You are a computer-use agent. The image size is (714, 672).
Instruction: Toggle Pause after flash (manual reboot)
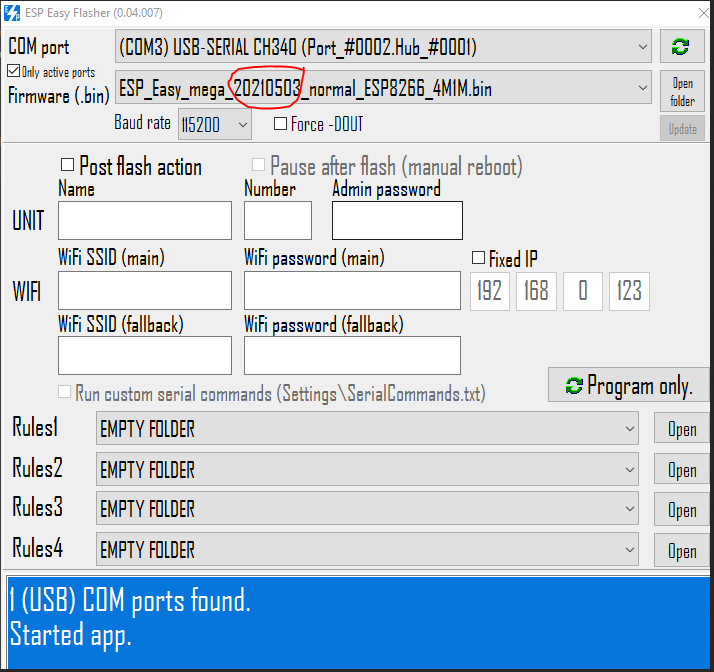[258, 165]
